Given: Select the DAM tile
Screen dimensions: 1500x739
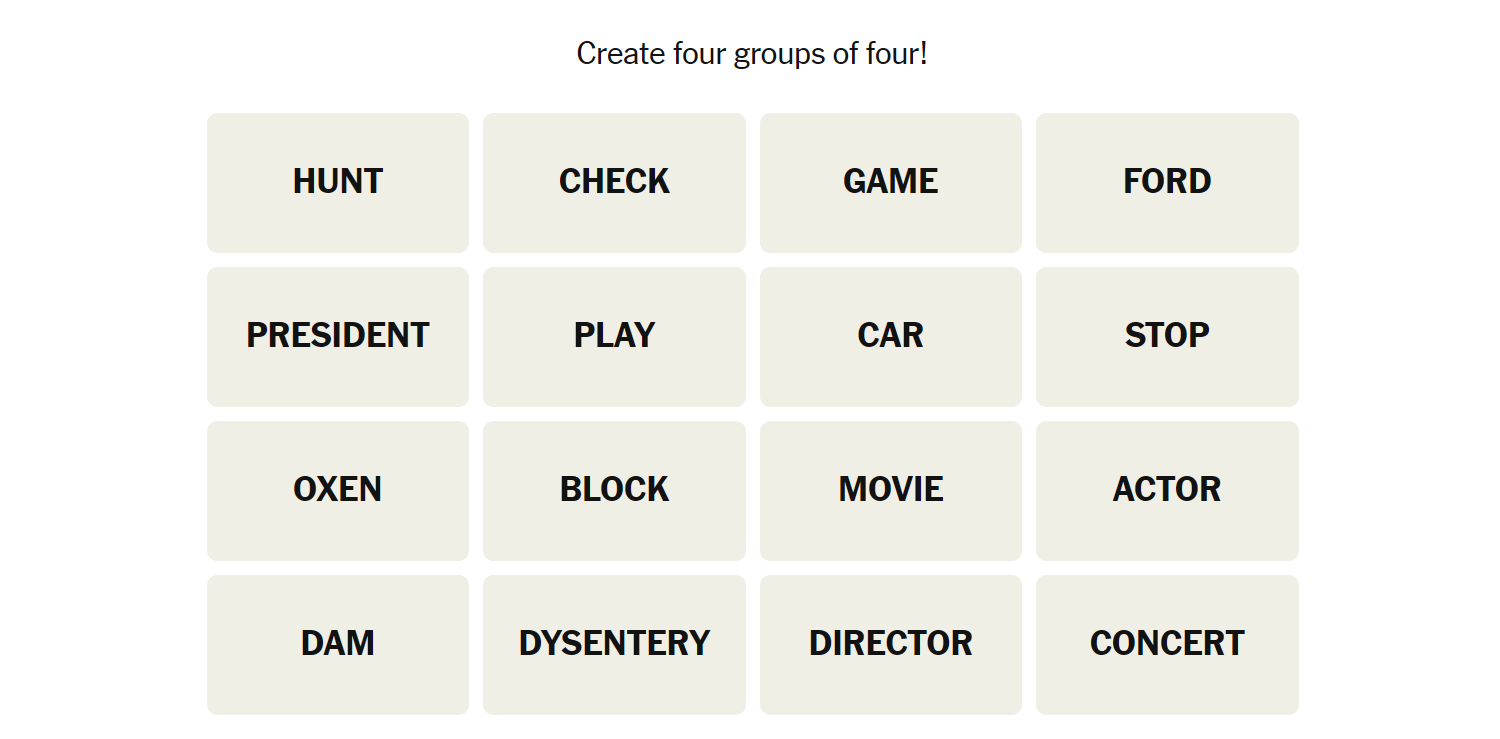Looking at the screenshot, I should coord(338,644).
